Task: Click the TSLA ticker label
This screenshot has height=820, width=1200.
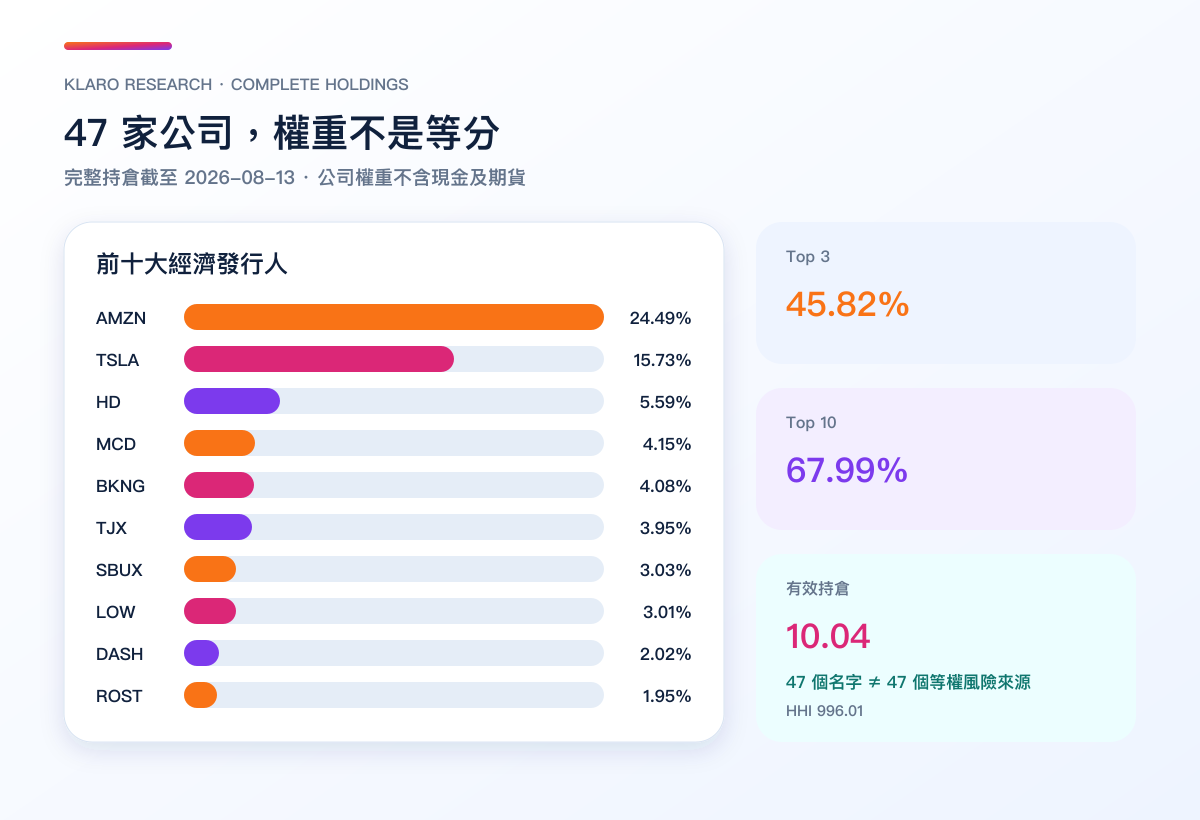Action: [x=117, y=360]
